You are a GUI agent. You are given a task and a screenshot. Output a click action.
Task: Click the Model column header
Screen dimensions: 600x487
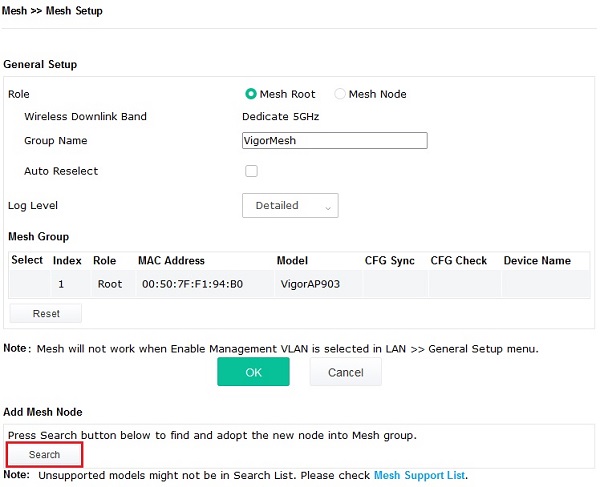(x=292, y=261)
